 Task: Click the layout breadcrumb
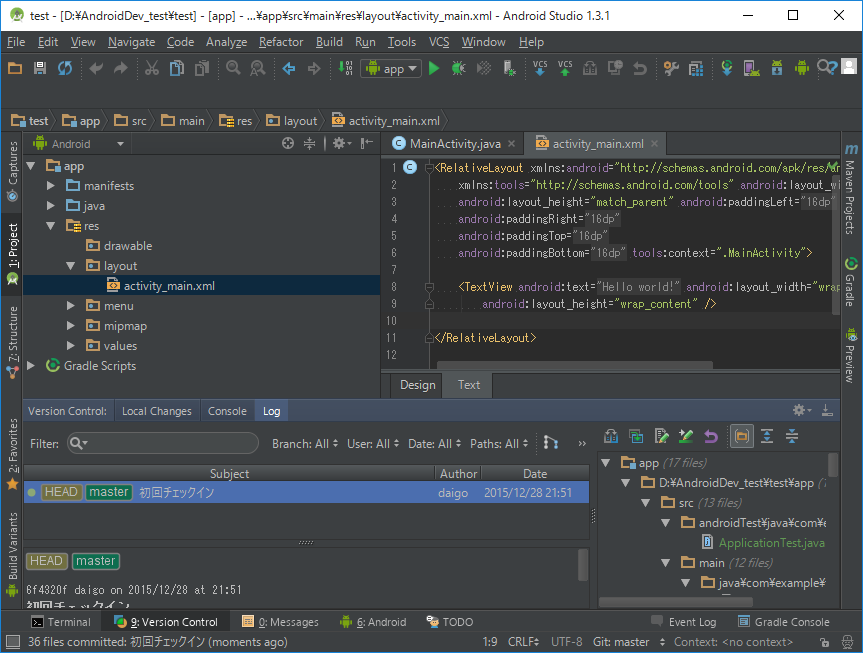pyautogui.click(x=292, y=121)
